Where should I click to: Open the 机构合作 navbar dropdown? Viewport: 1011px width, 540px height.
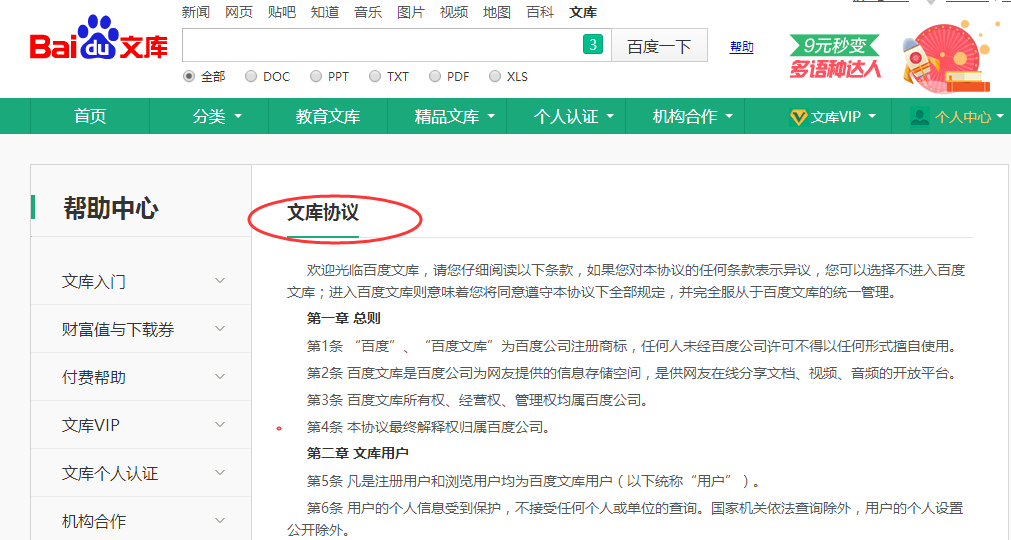[x=692, y=117]
